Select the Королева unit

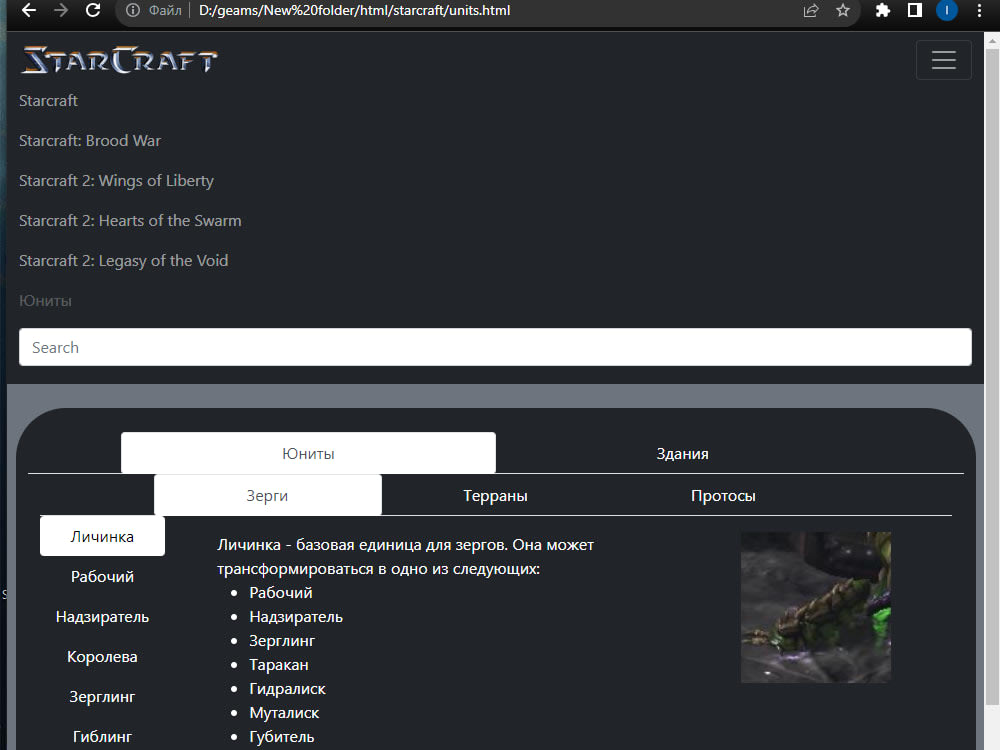(102, 657)
